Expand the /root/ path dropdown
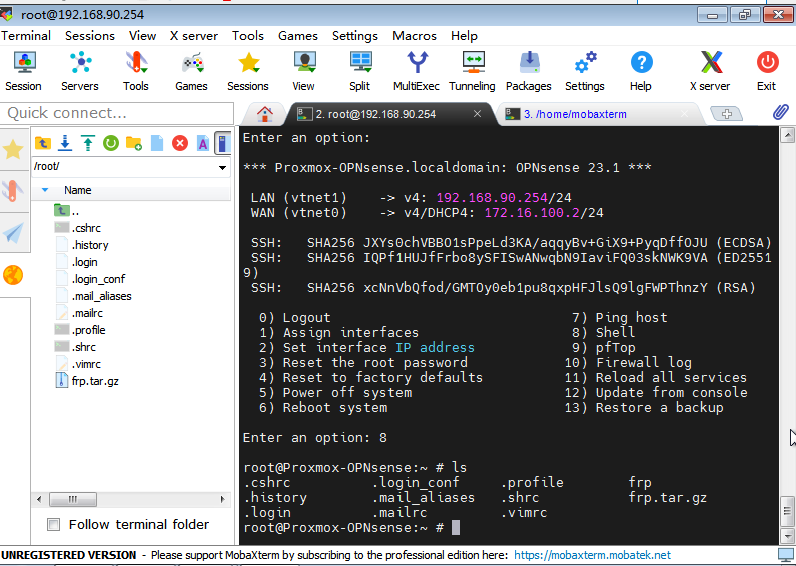 223,168
